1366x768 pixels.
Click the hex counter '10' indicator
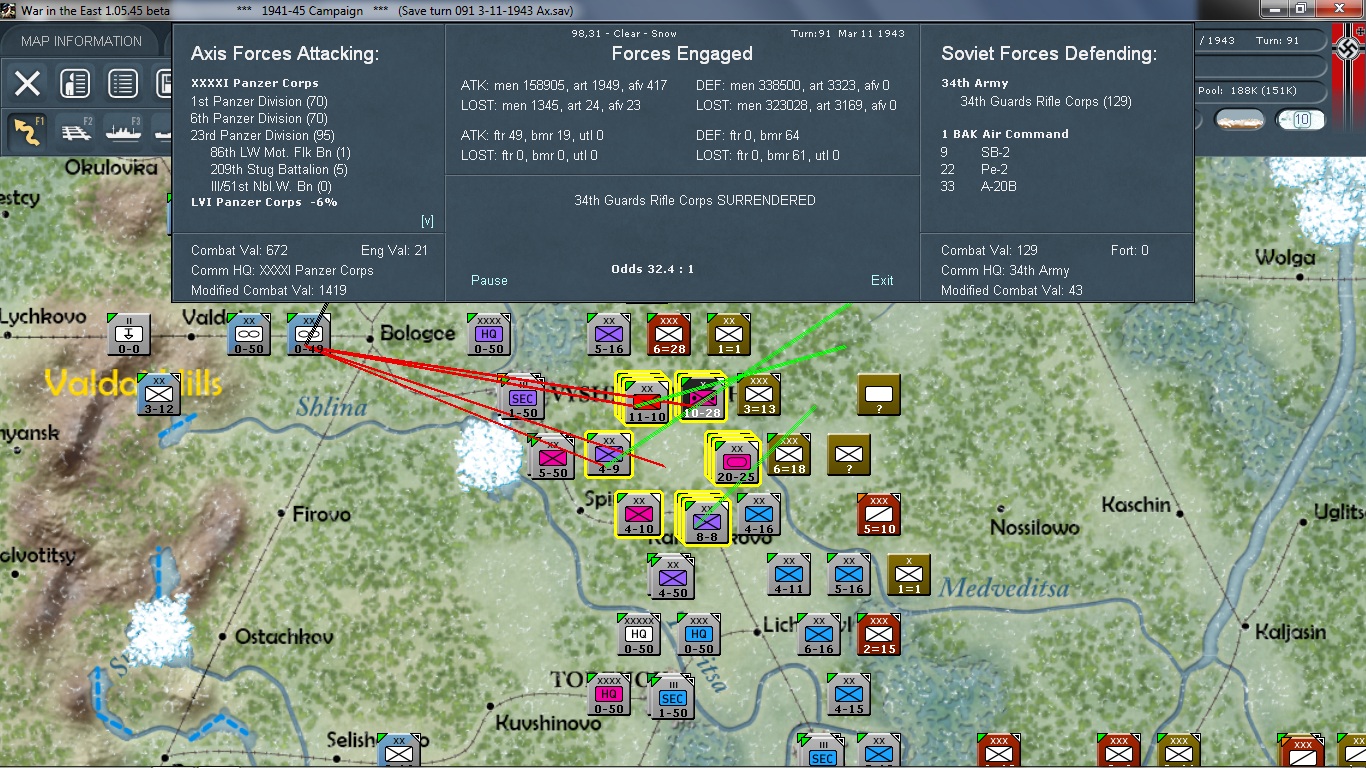1301,120
